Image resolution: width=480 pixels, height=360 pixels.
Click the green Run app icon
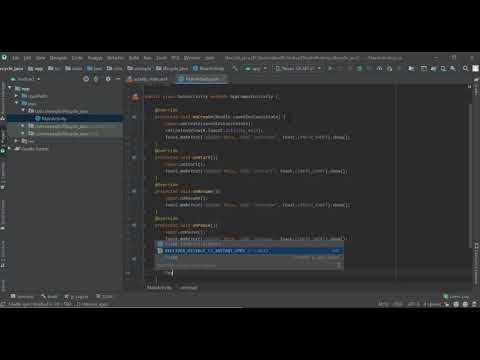[330, 68]
